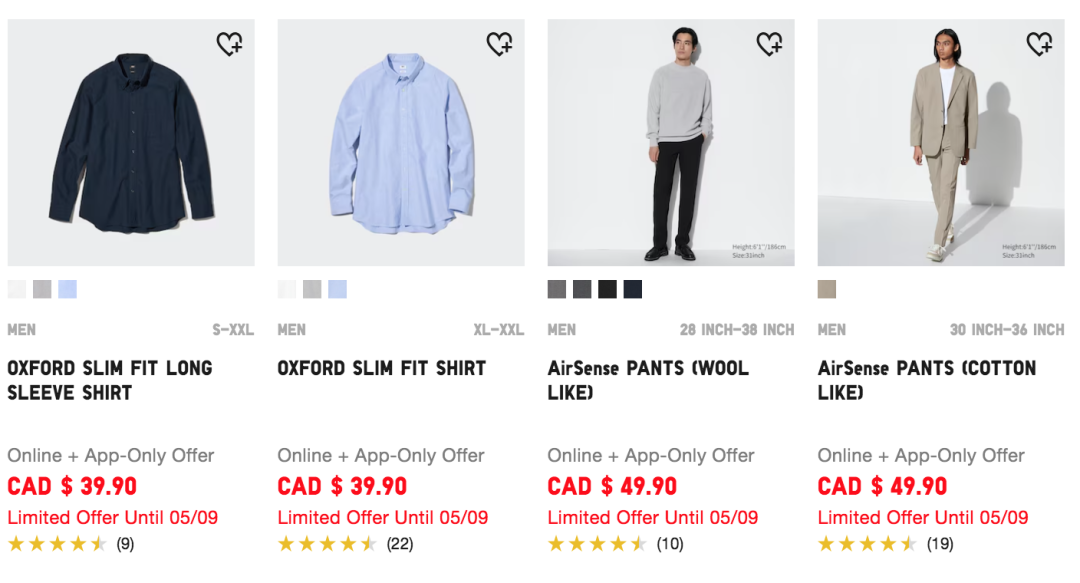Choose gray swatch for Oxford Long Sleeve Shirt
The image size is (1080, 583).
tap(42, 289)
